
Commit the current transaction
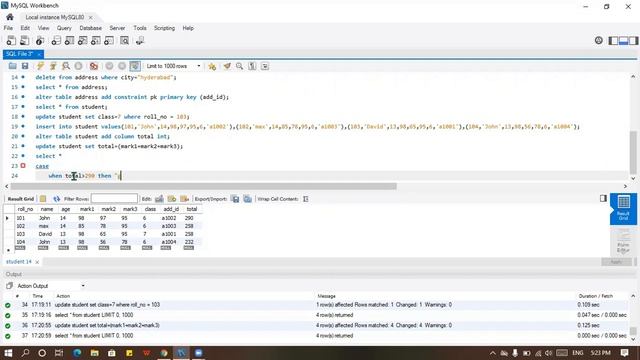click(109, 66)
